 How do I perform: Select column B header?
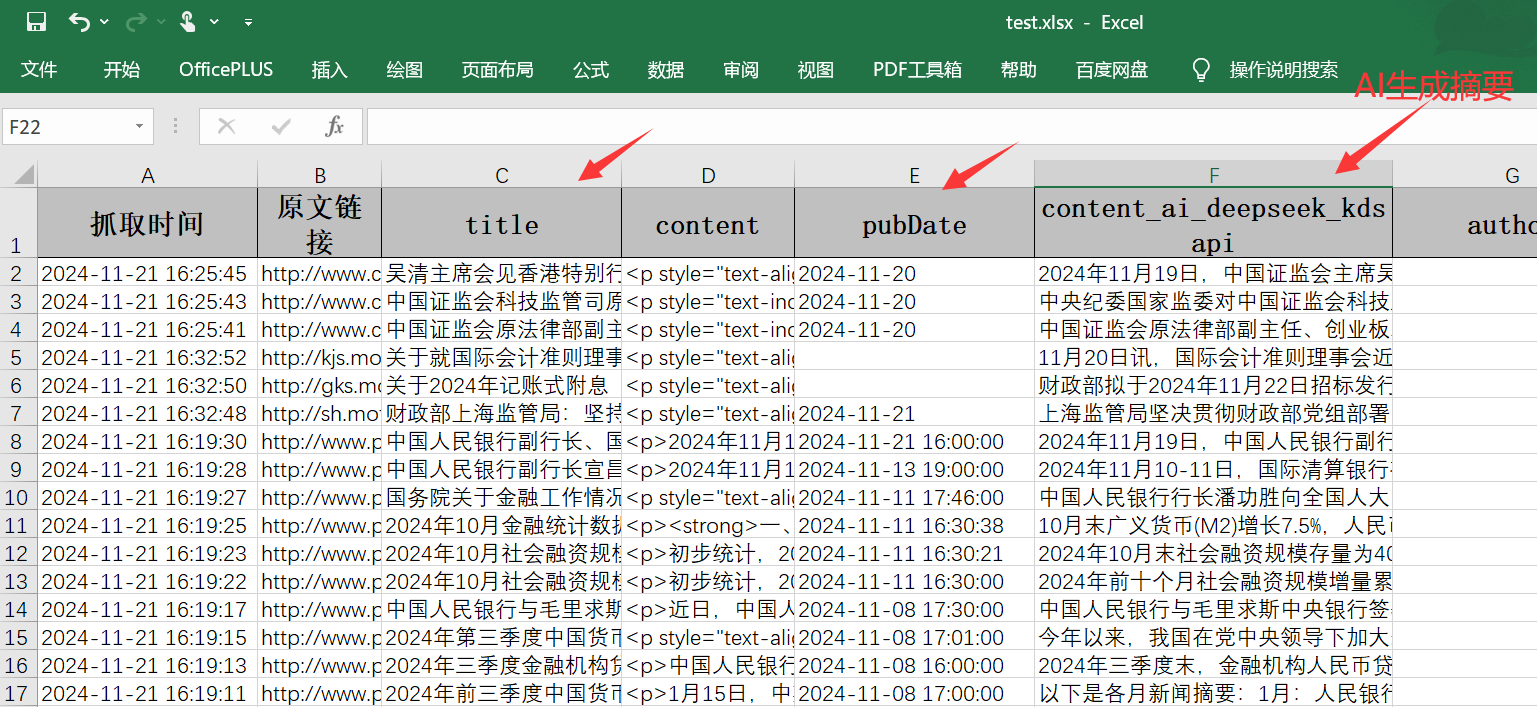click(x=320, y=175)
